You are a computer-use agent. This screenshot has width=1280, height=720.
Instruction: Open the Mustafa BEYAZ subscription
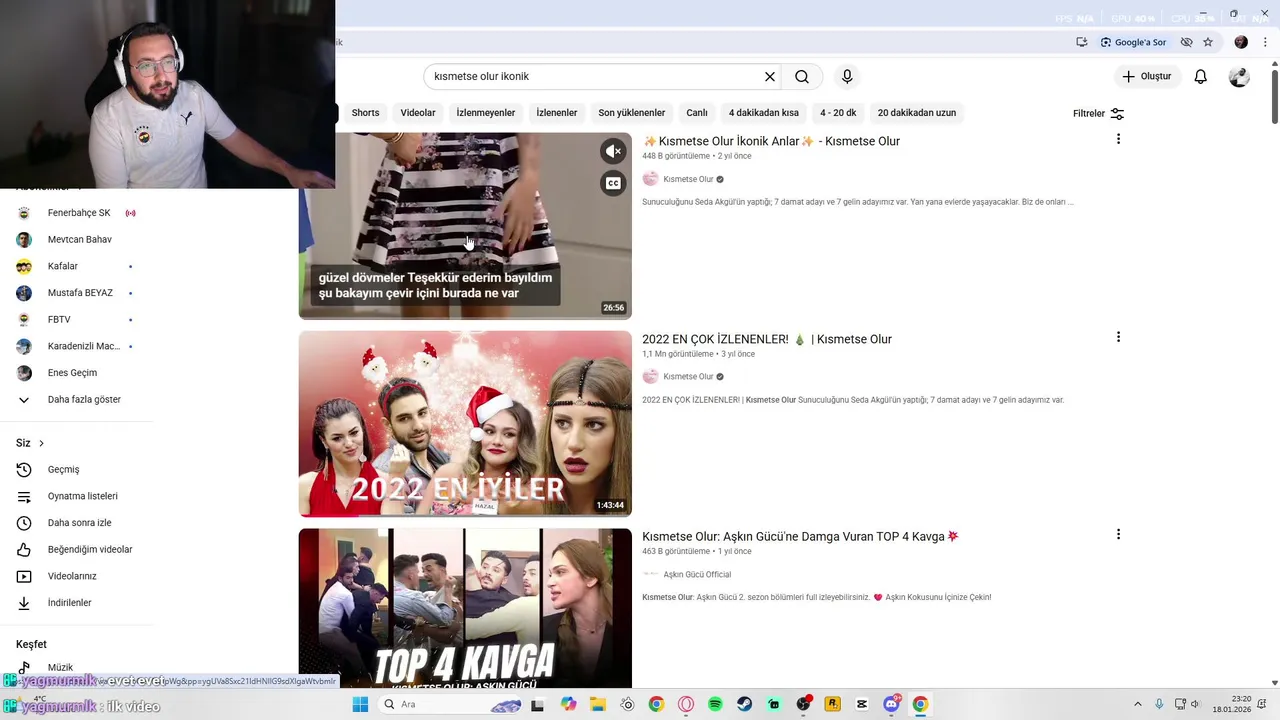pos(78,293)
